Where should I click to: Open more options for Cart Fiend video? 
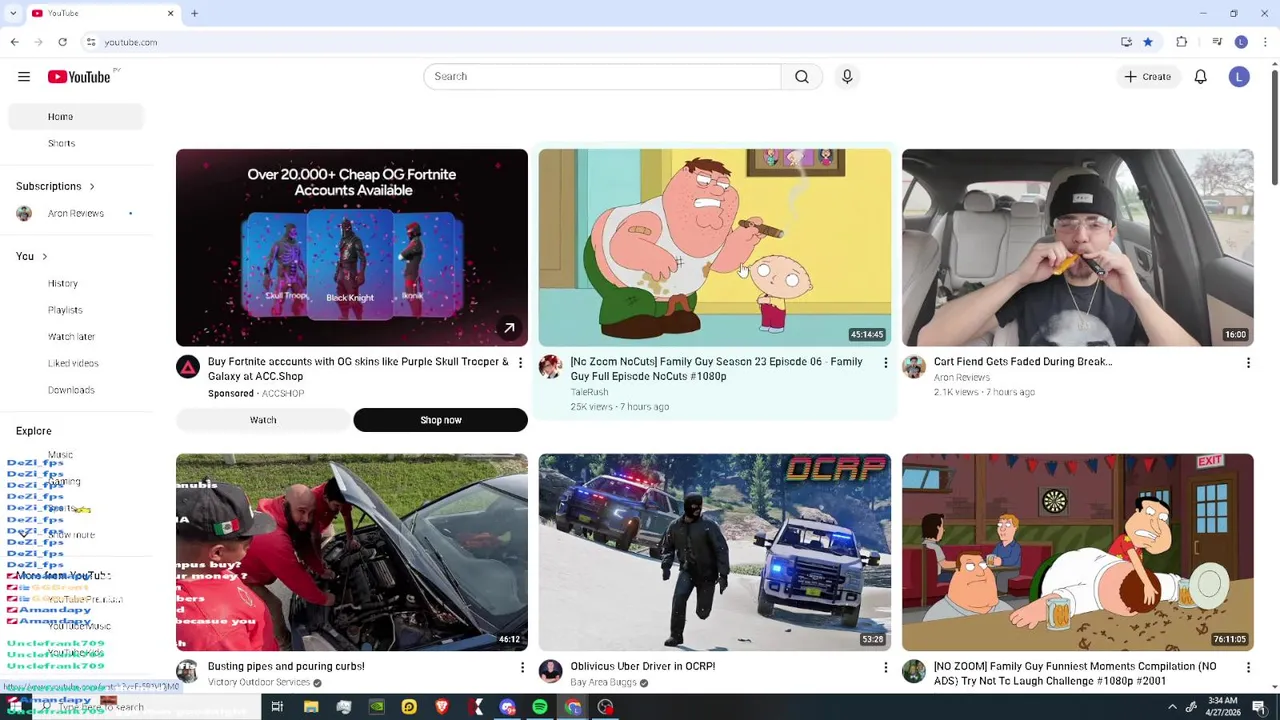coord(1248,363)
